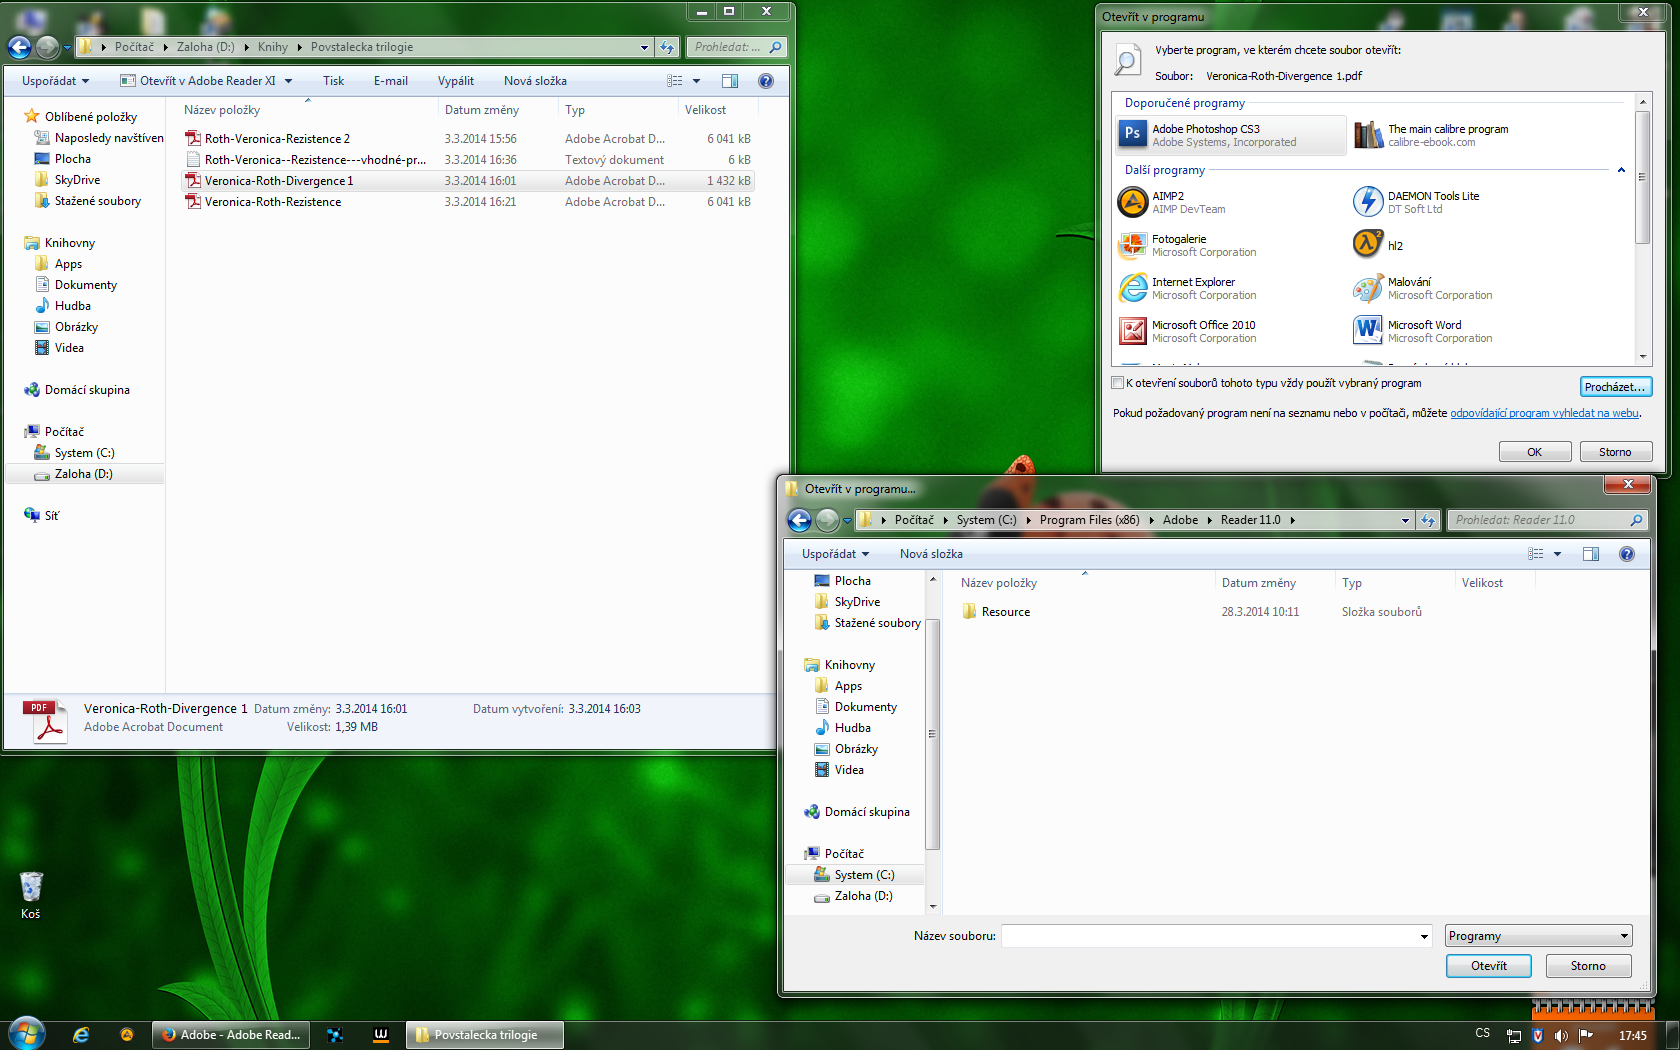Open Uspořádat menu in browse dialog

coord(835,554)
